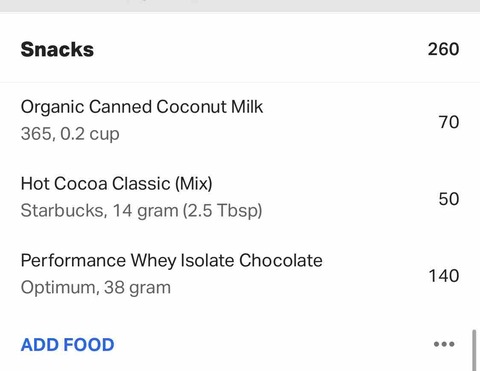Click the divider line below the Snacks header

pyautogui.click(x=240, y=82)
